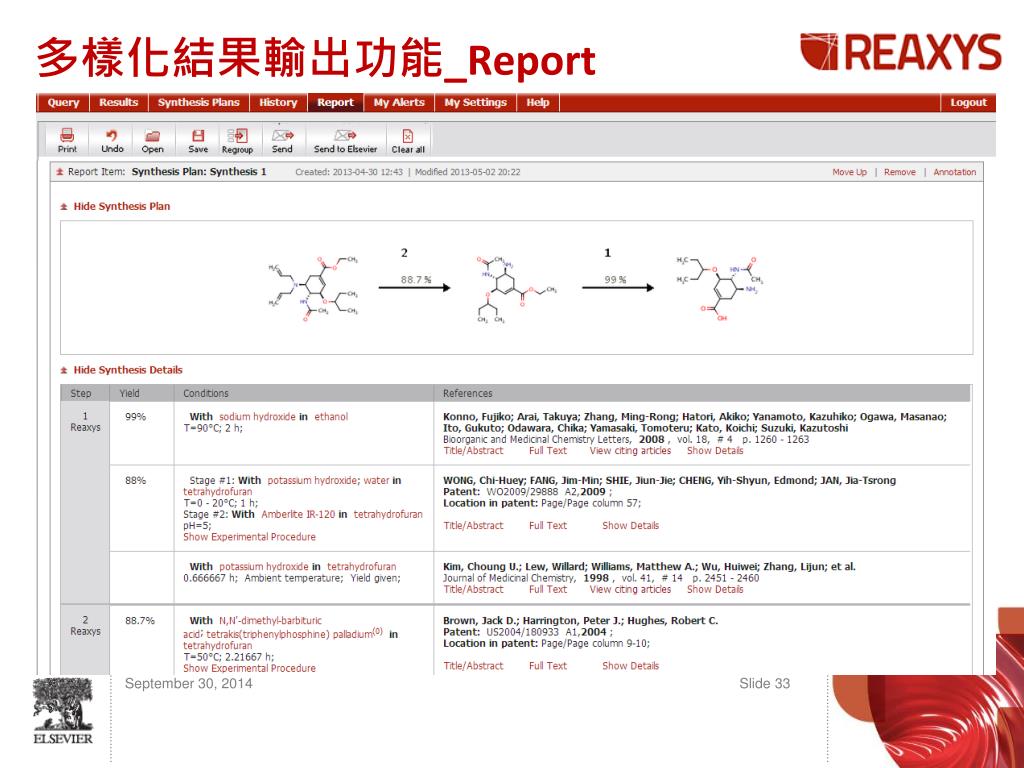Show Details for WO2009/29888 patent
The height and width of the screenshot is (768, 1024).
(x=630, y=526)
